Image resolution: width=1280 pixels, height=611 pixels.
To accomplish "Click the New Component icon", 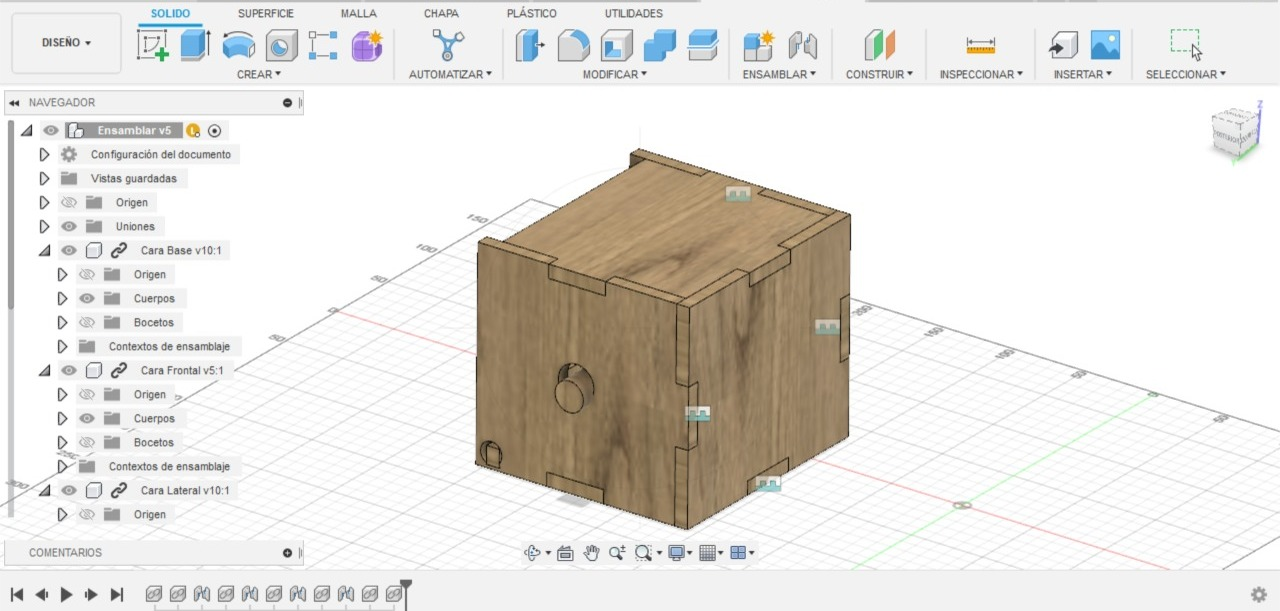I will coord(759,45).
